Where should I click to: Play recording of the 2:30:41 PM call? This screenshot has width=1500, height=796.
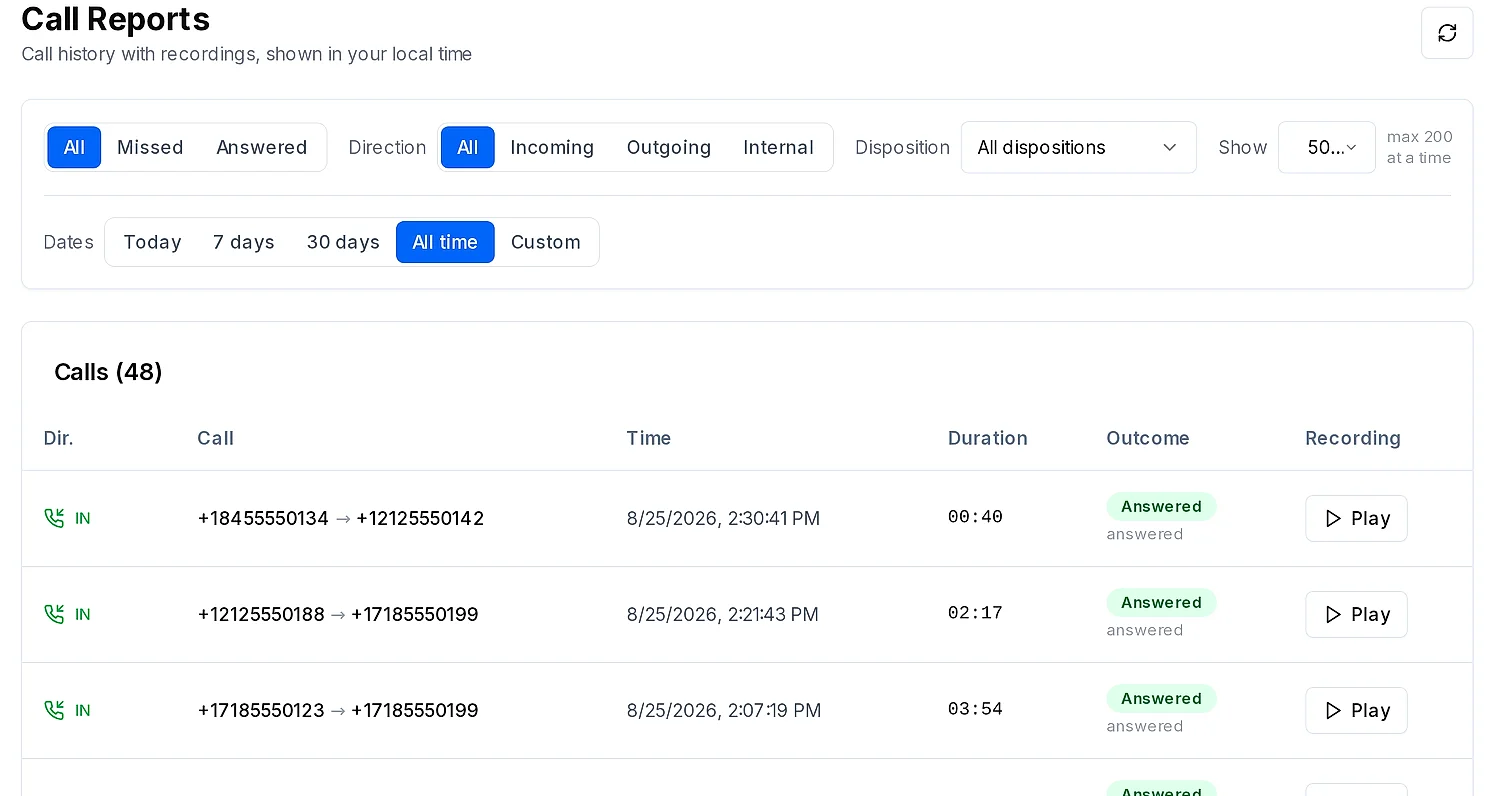1356,518
